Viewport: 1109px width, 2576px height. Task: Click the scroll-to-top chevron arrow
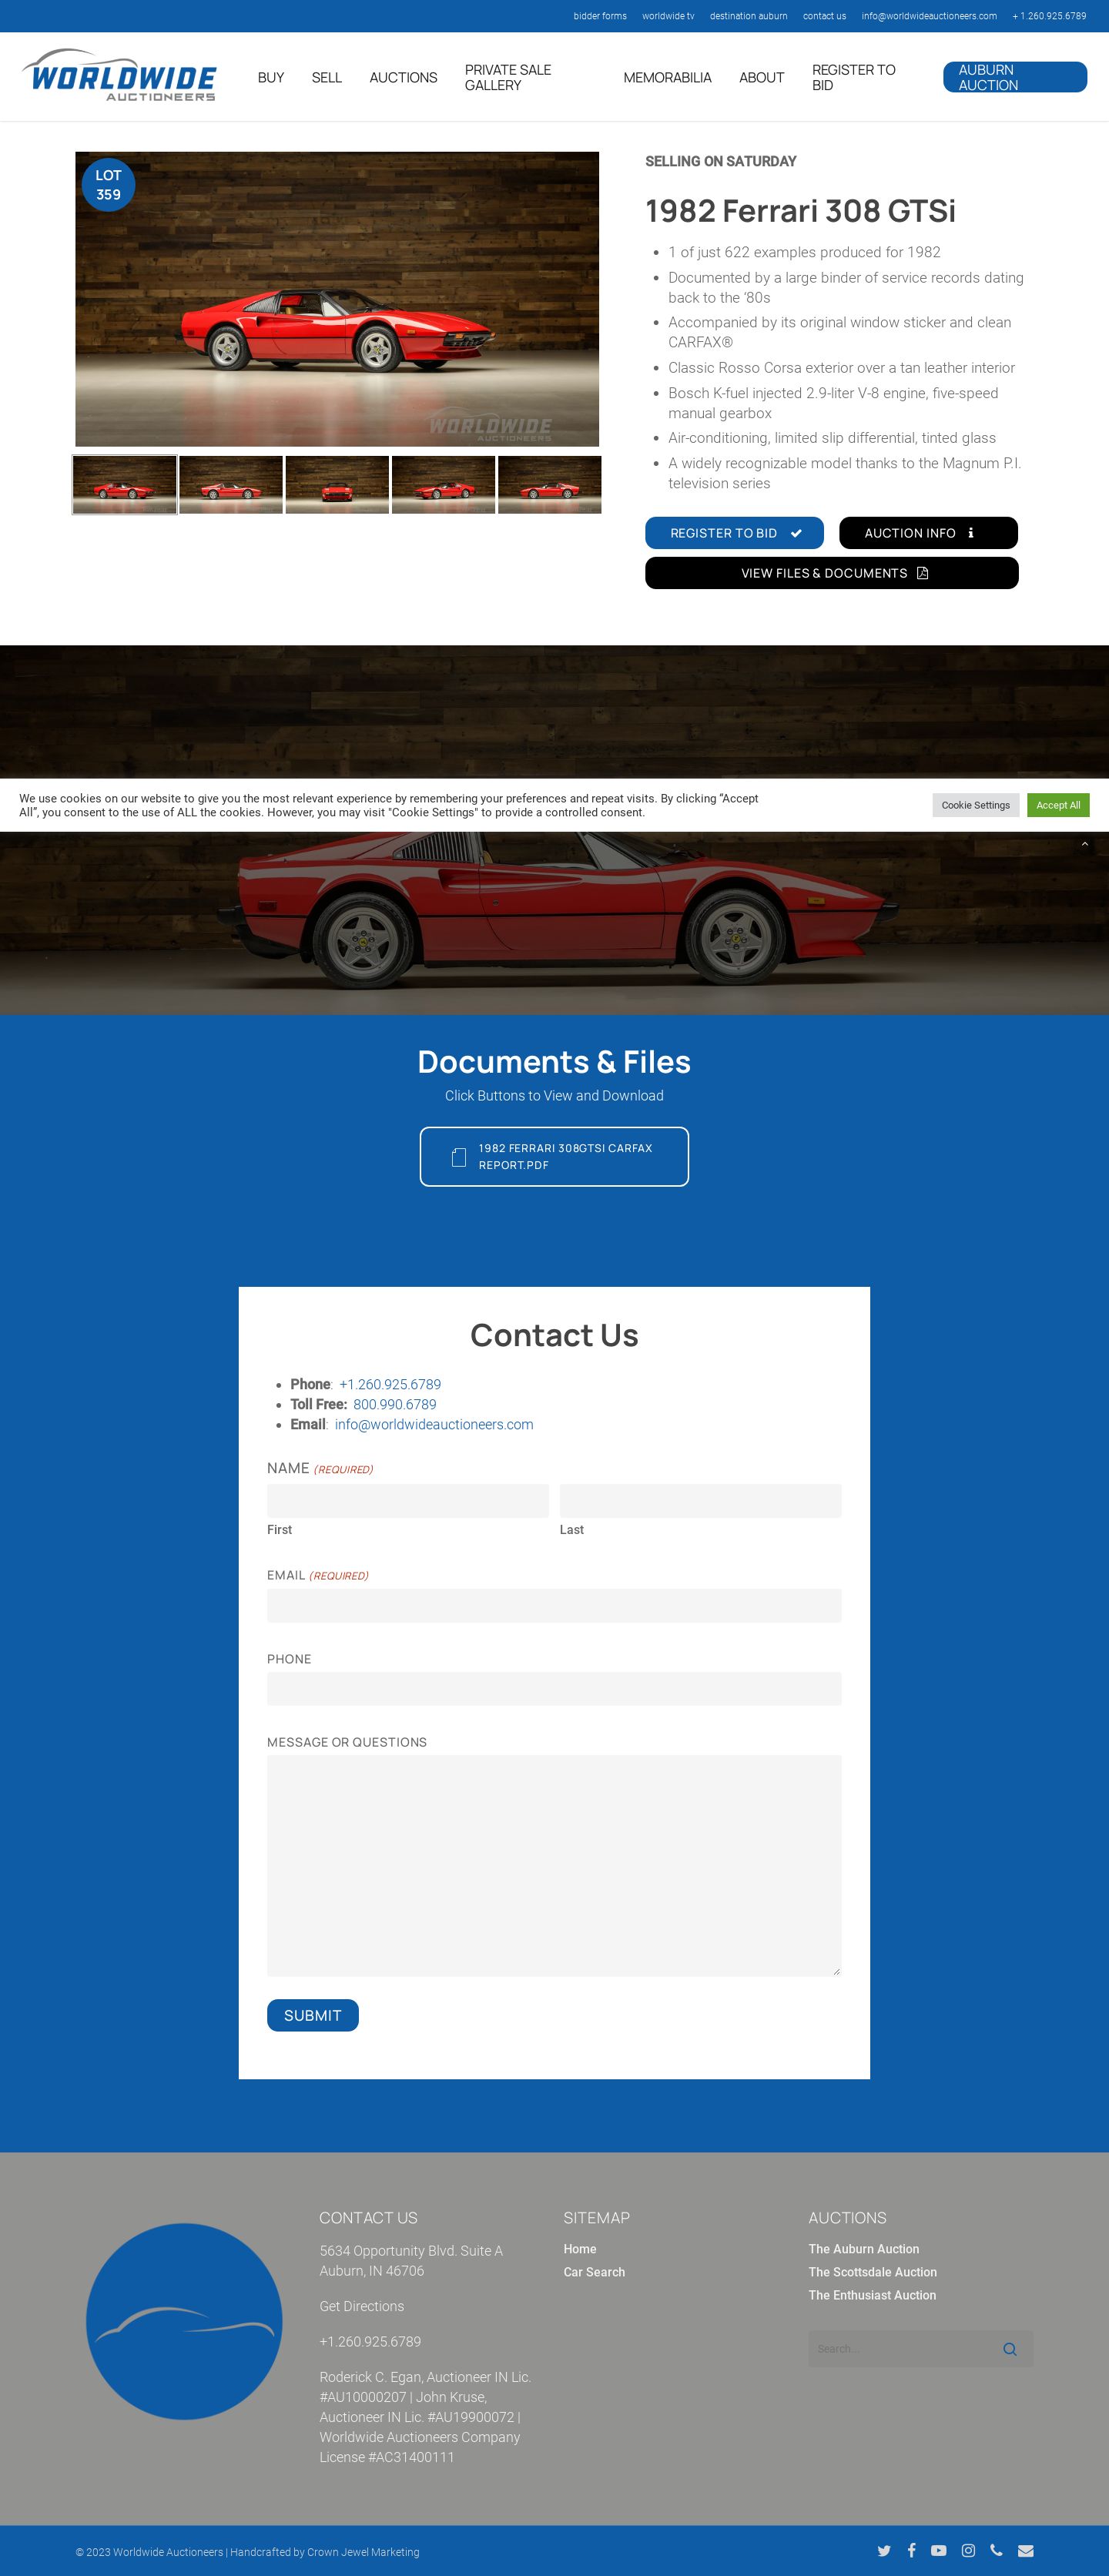1084,844
